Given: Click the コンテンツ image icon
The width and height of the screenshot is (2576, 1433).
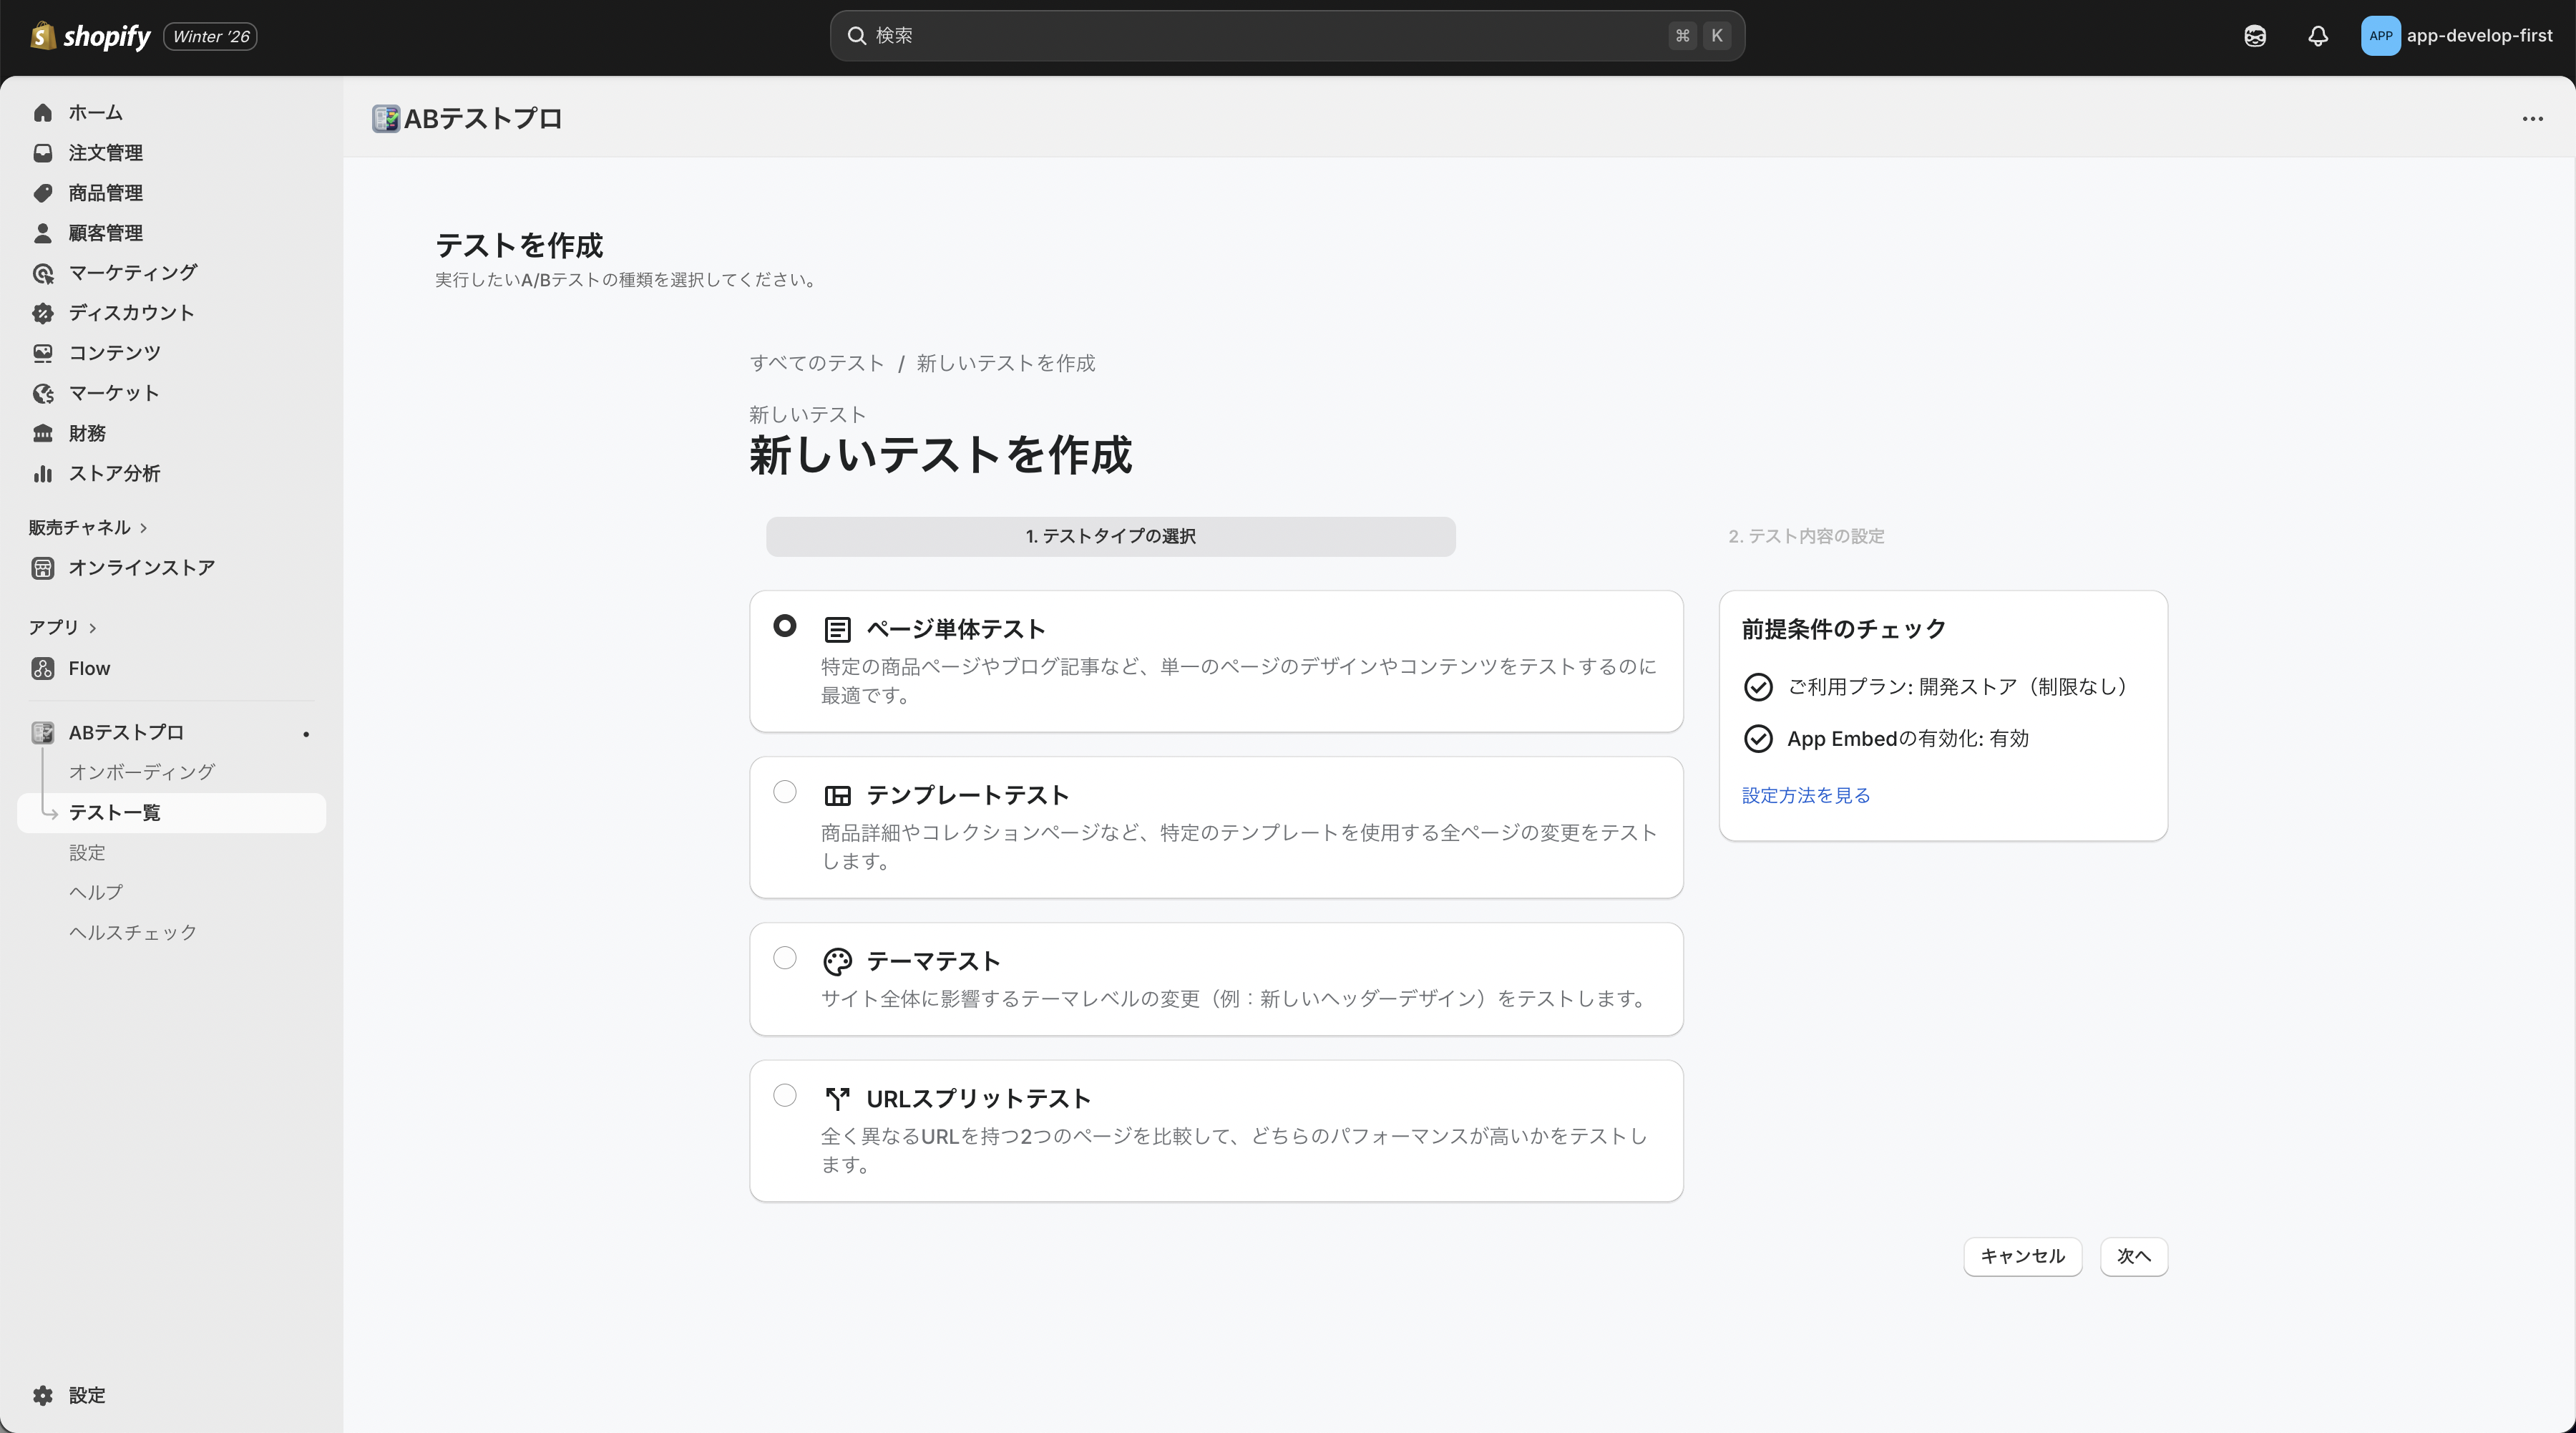Looking at the screenshot, I should 42,353.
